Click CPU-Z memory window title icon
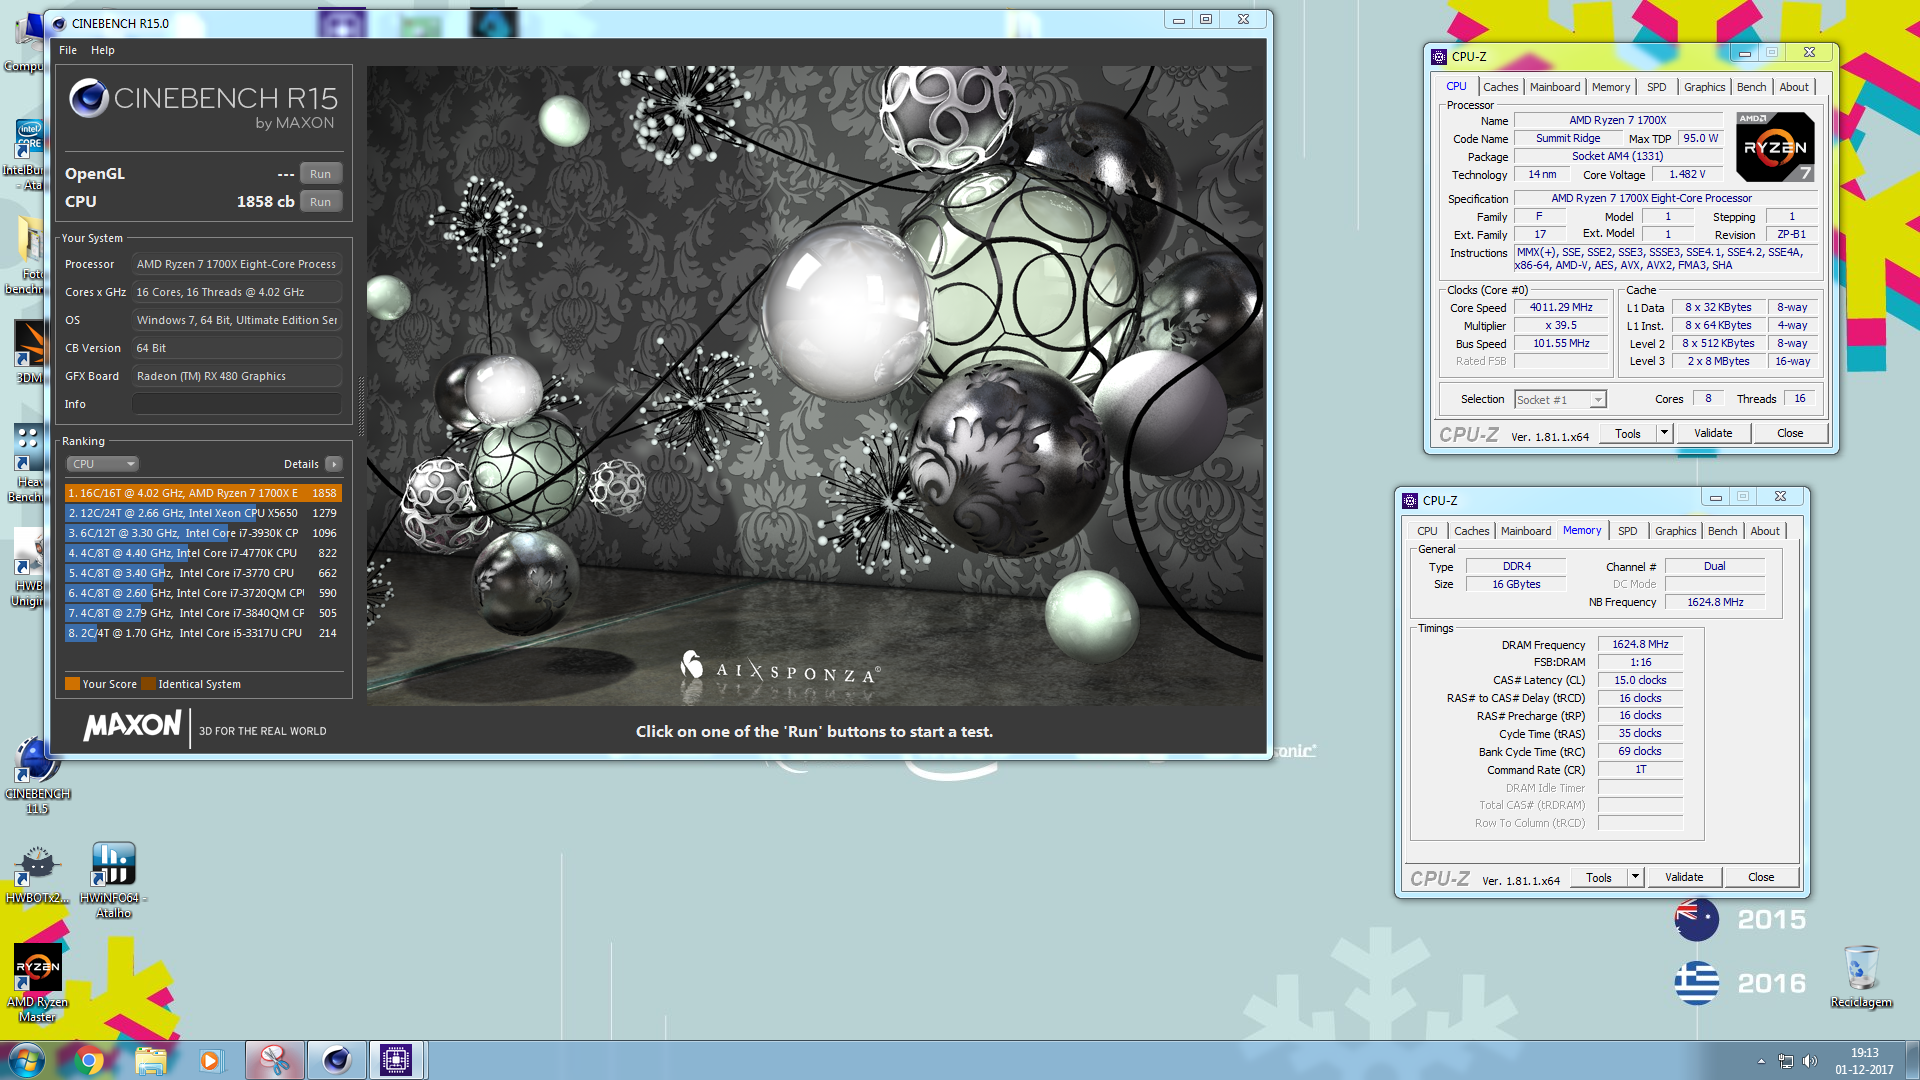The image size is (1920, 1080). click(1410, 501)
